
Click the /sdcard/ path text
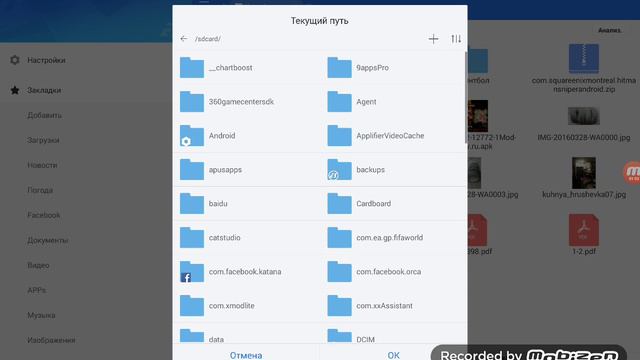coord(208,39)
